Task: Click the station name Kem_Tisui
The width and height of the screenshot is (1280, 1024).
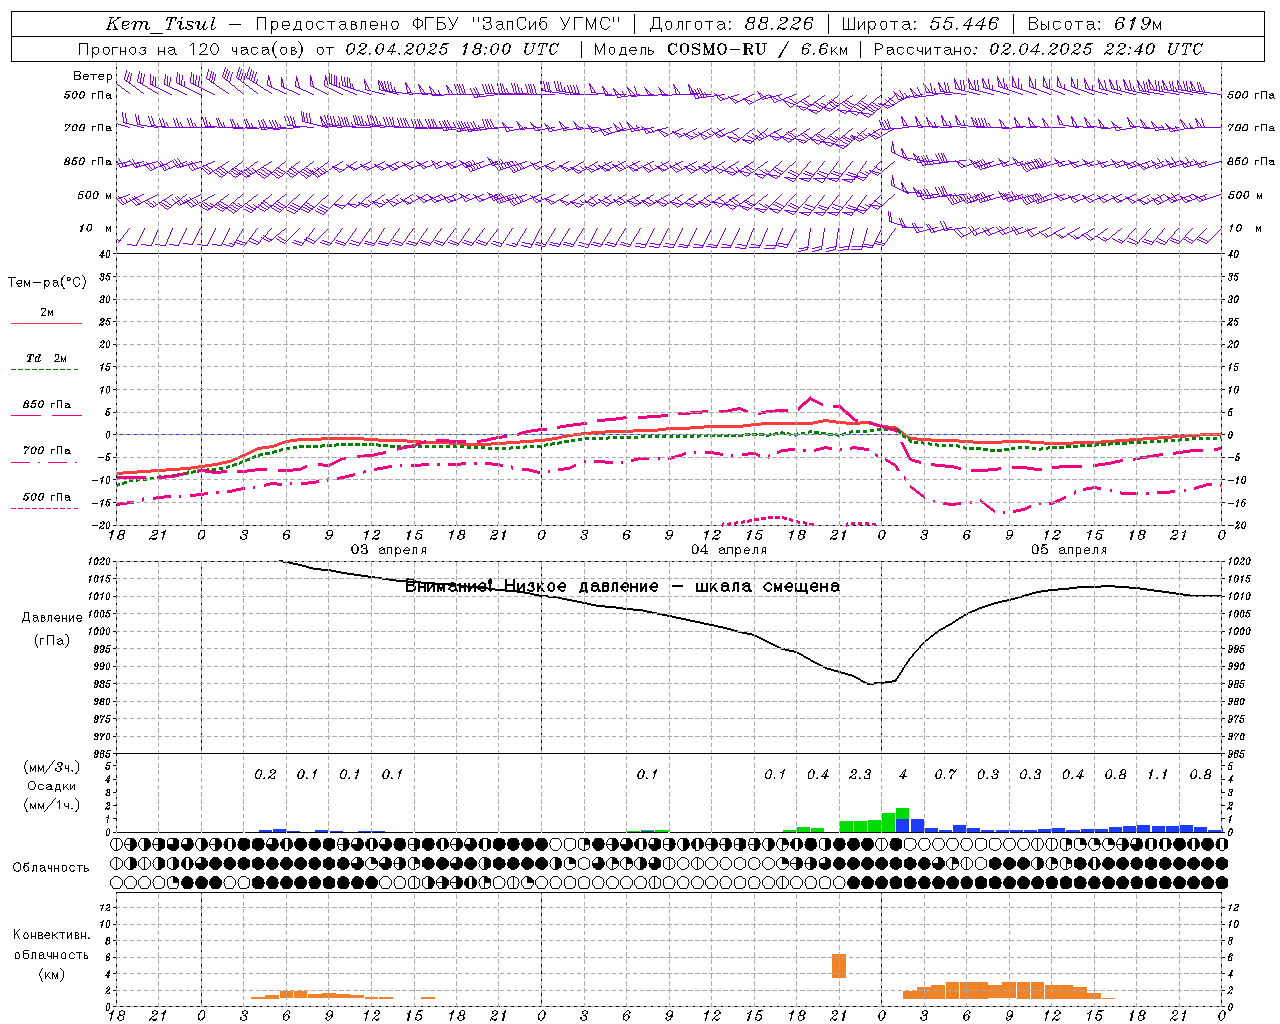Action: (161, 24)
